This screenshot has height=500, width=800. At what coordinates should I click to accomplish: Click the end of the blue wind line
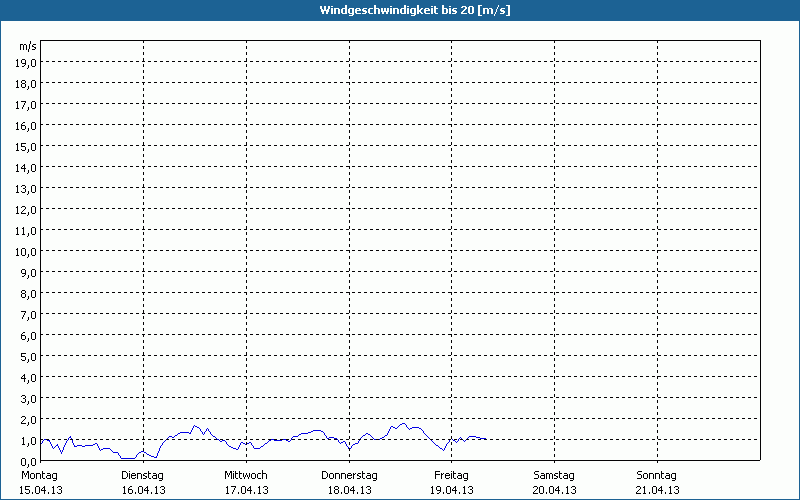(x=486, y=439)
